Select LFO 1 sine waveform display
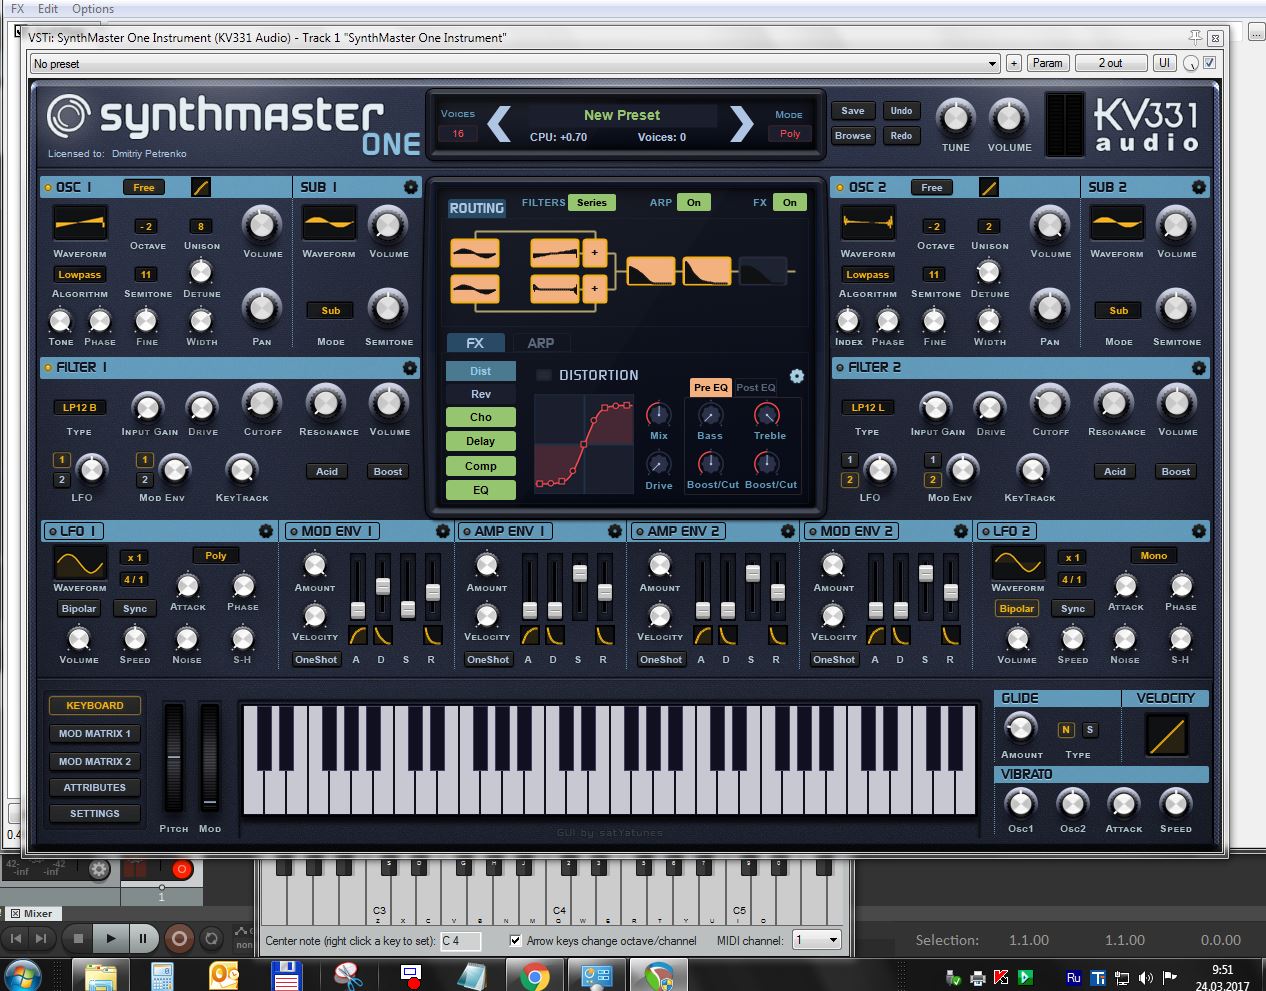 (80, 563)
